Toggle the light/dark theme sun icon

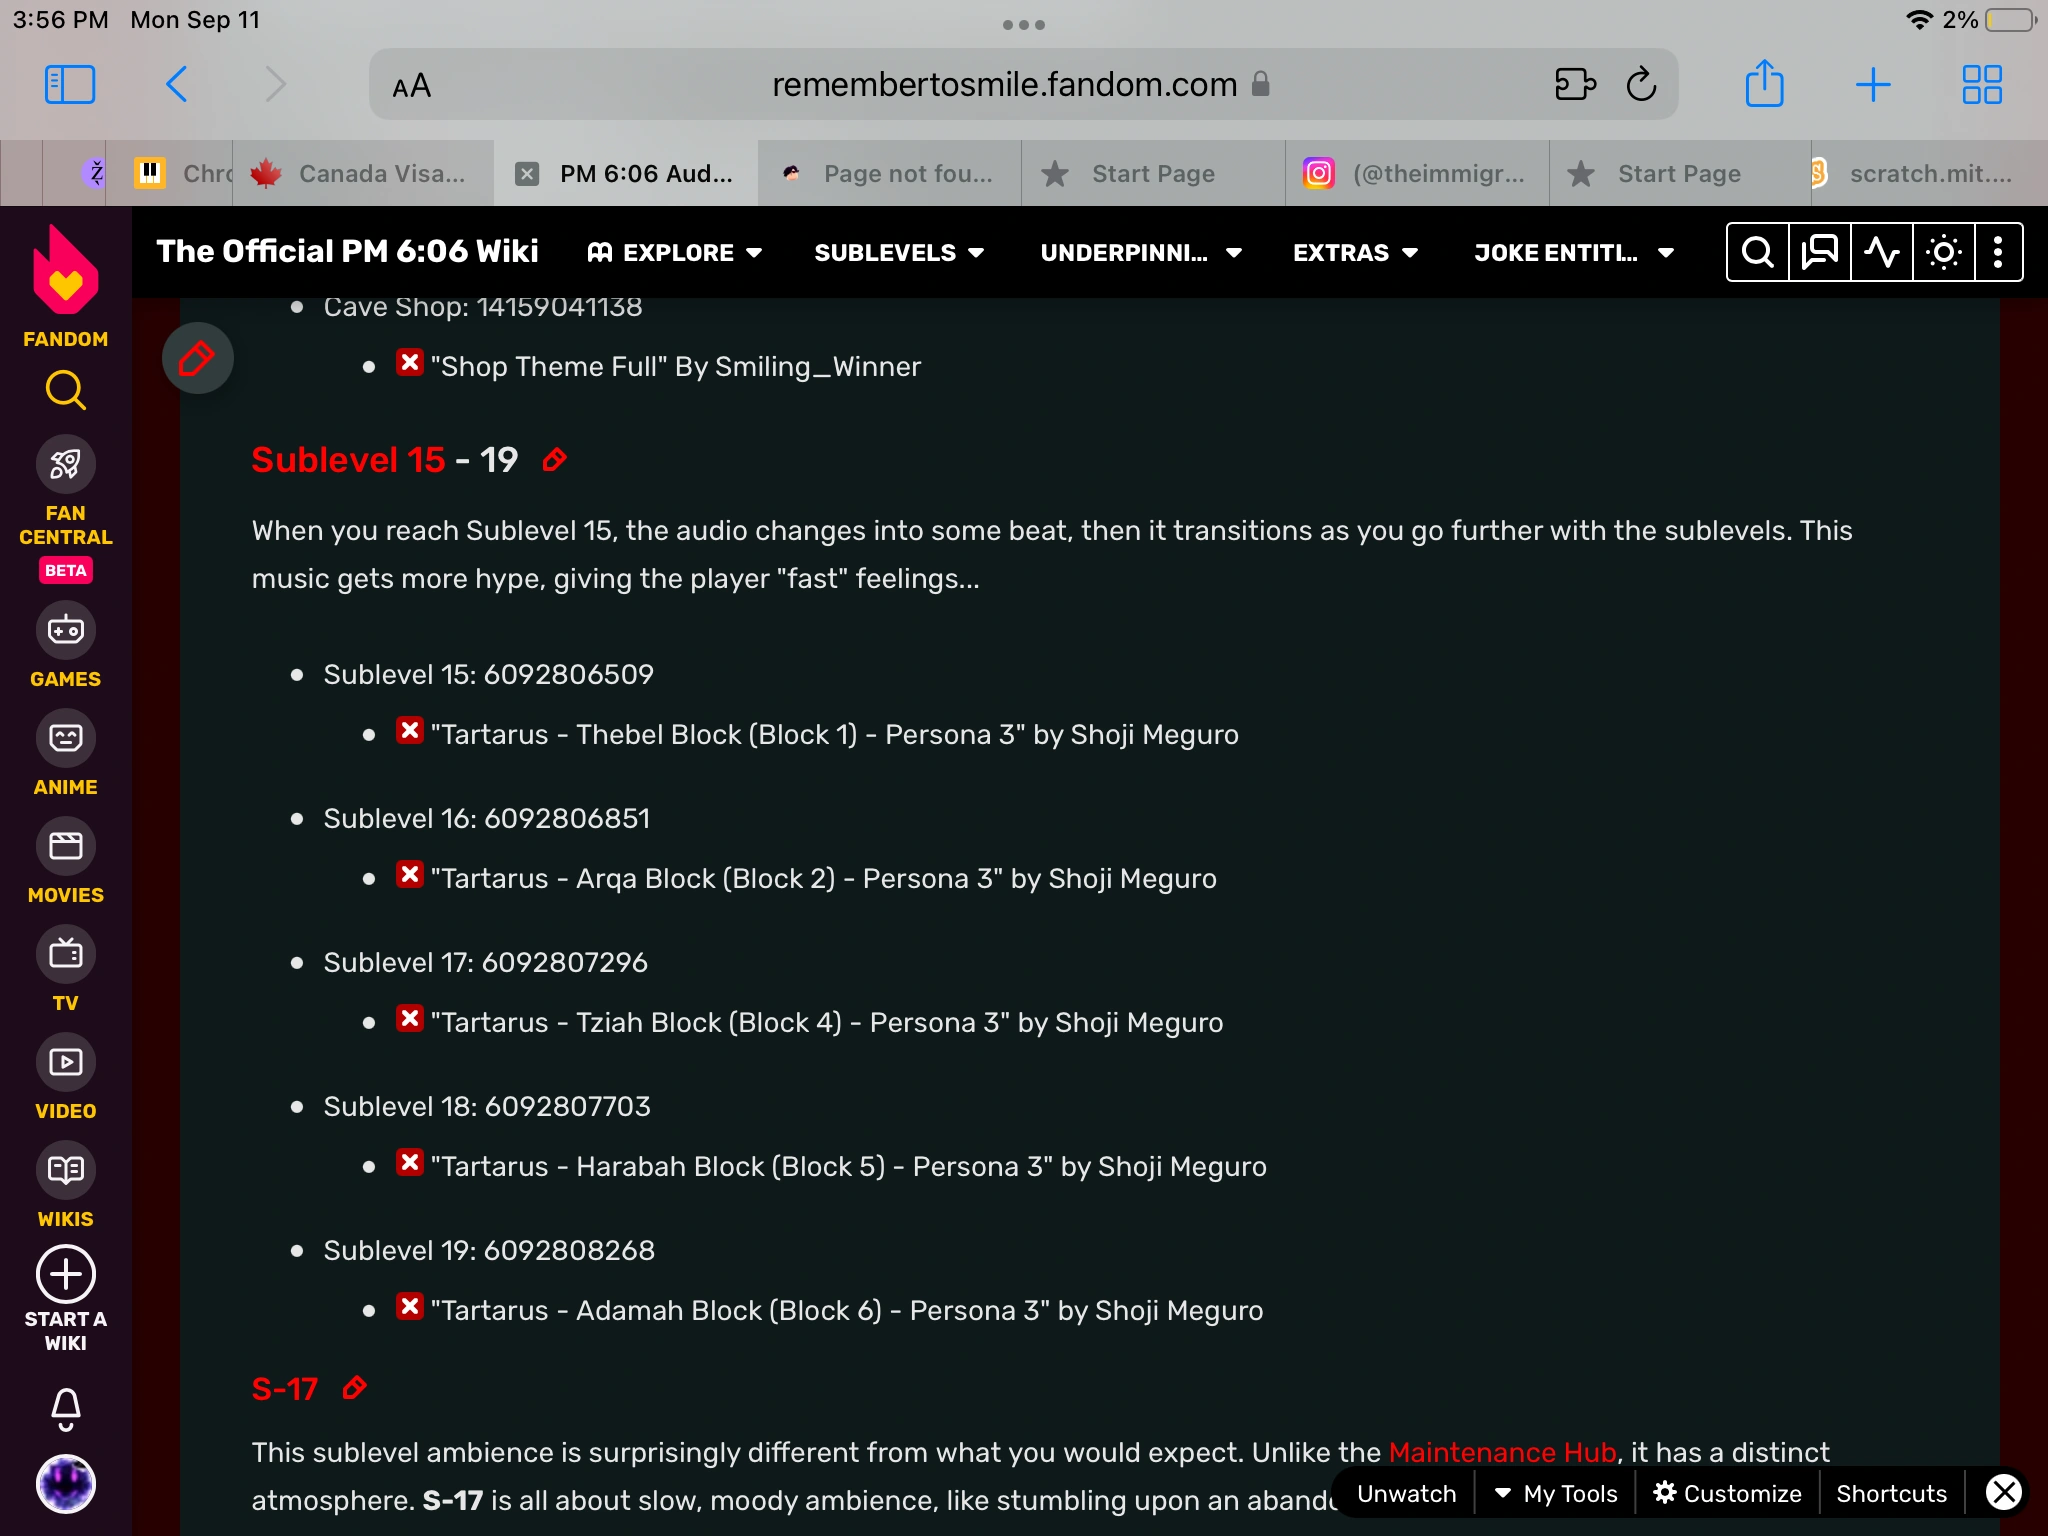1943,252
